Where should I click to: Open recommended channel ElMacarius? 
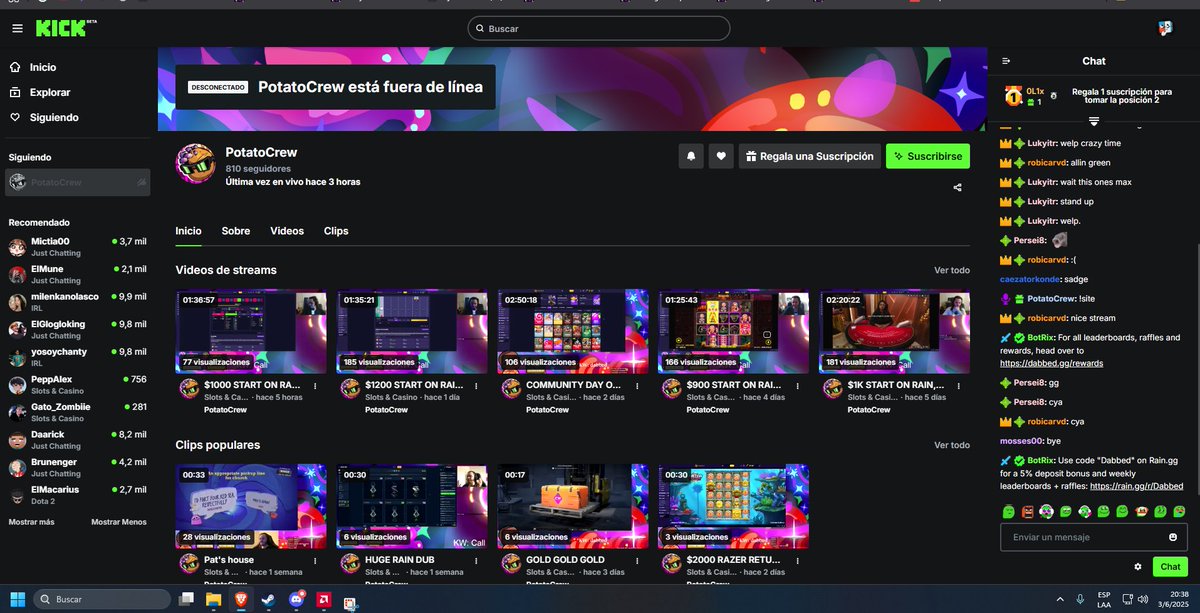(77, 495)
